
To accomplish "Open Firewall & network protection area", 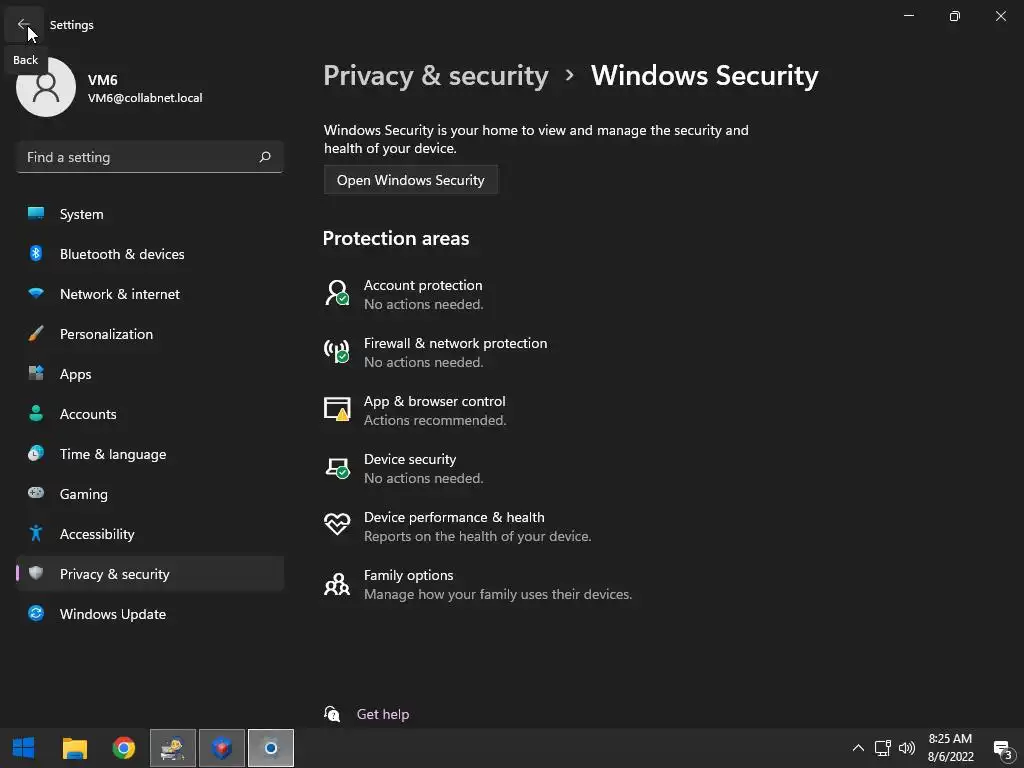I will click(436, 353).
